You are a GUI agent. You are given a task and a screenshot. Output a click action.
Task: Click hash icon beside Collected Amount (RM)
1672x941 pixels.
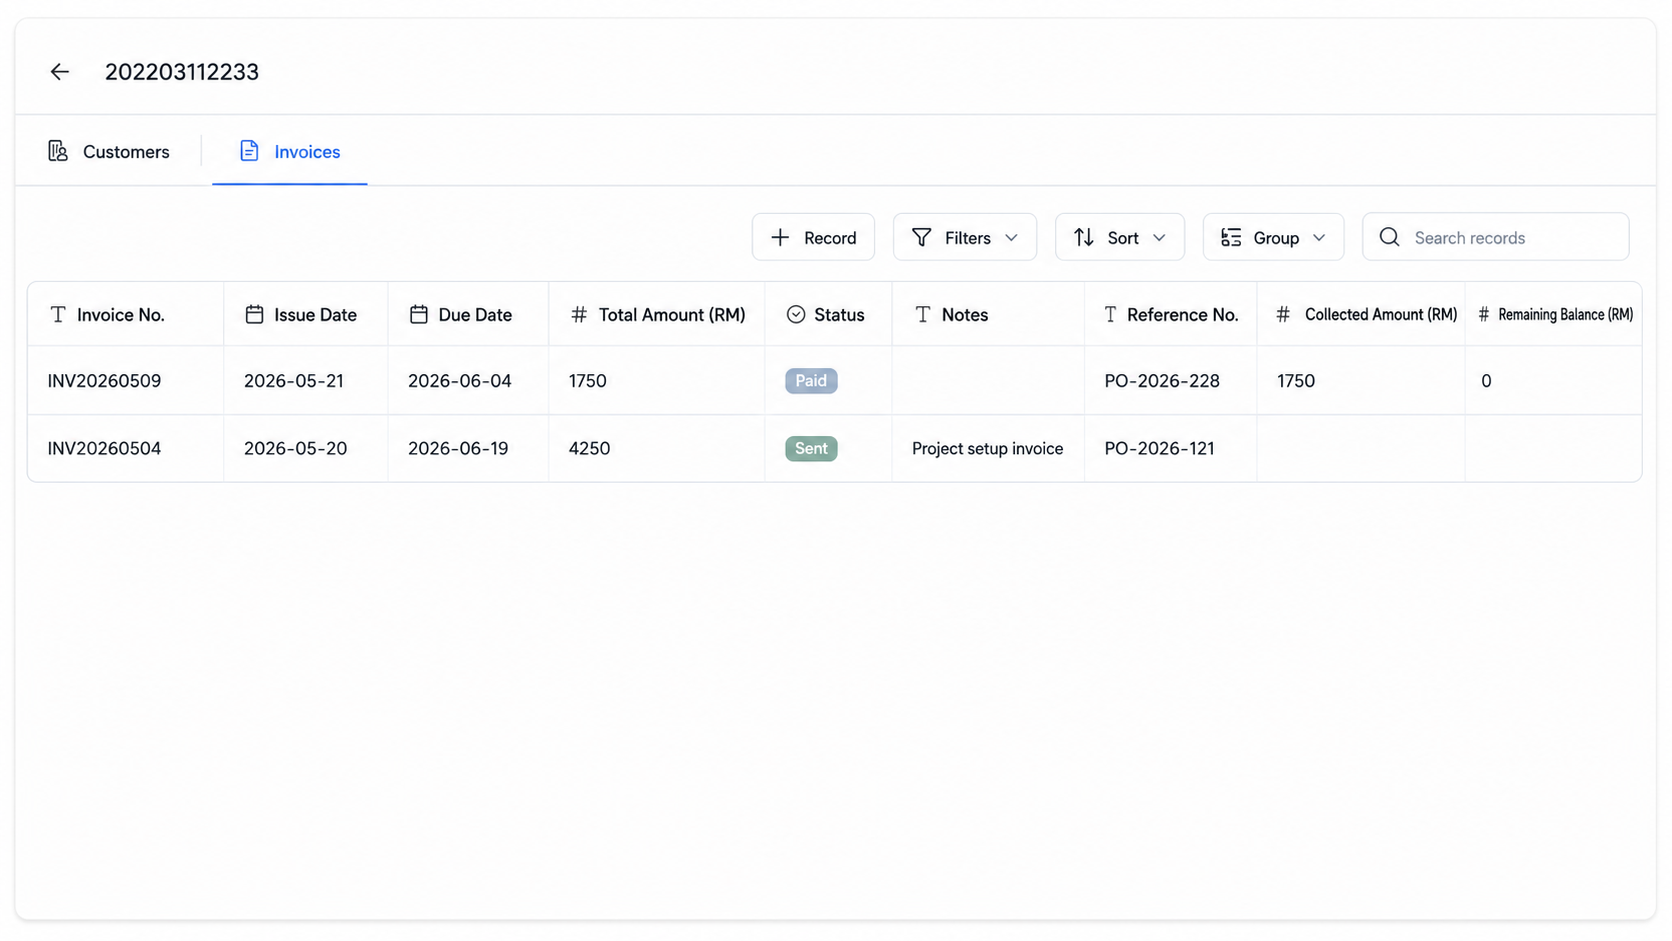1283,314
